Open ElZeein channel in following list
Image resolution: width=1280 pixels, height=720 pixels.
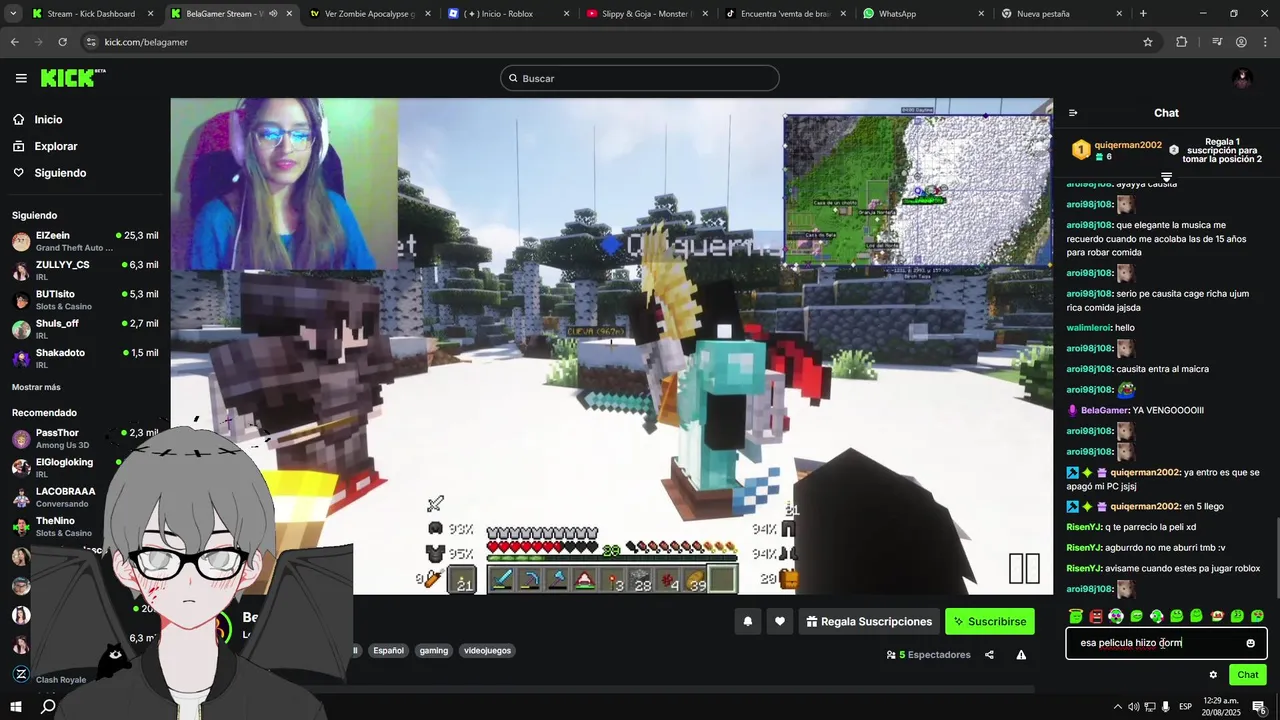tap(85, 241)
